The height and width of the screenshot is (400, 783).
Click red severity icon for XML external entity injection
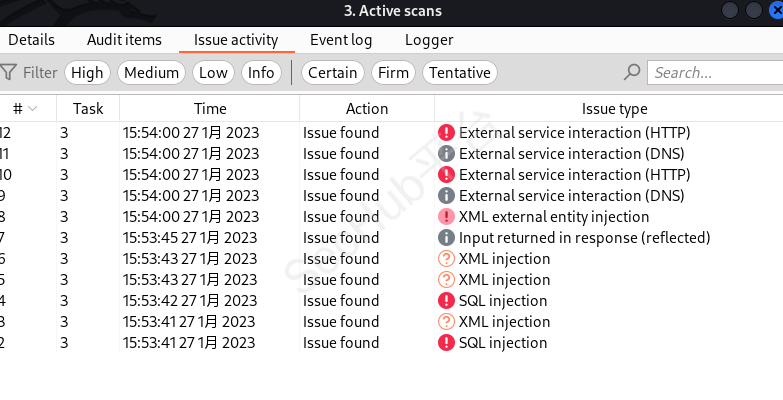pyautogui.click(x=446, y=217)
